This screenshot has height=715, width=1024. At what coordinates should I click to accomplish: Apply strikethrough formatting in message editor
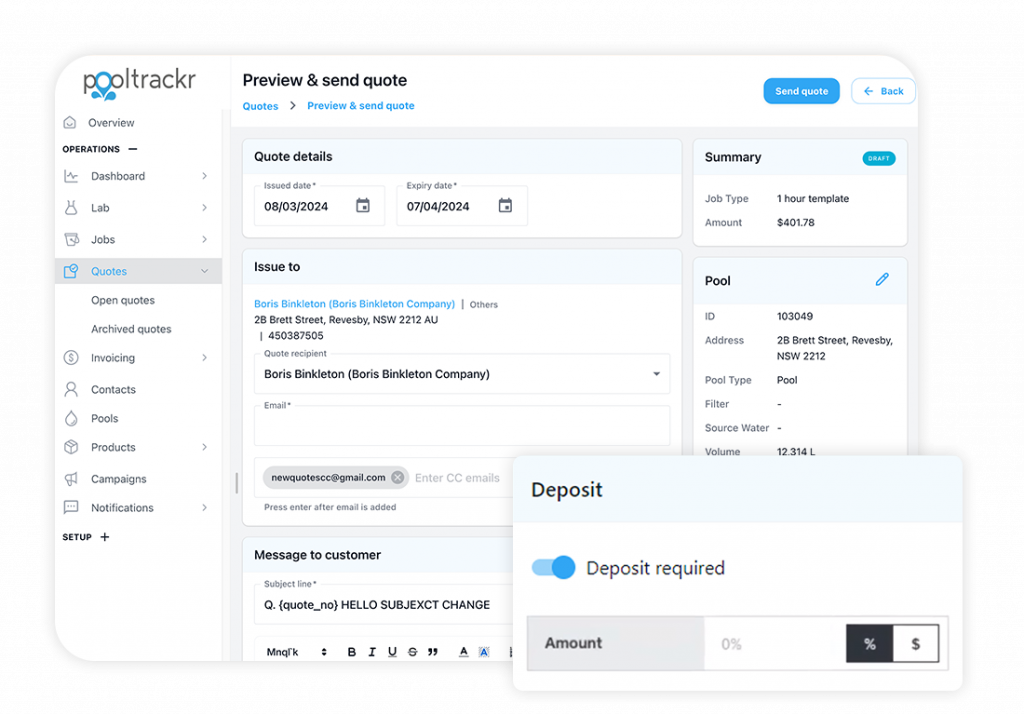click(412, 652)
